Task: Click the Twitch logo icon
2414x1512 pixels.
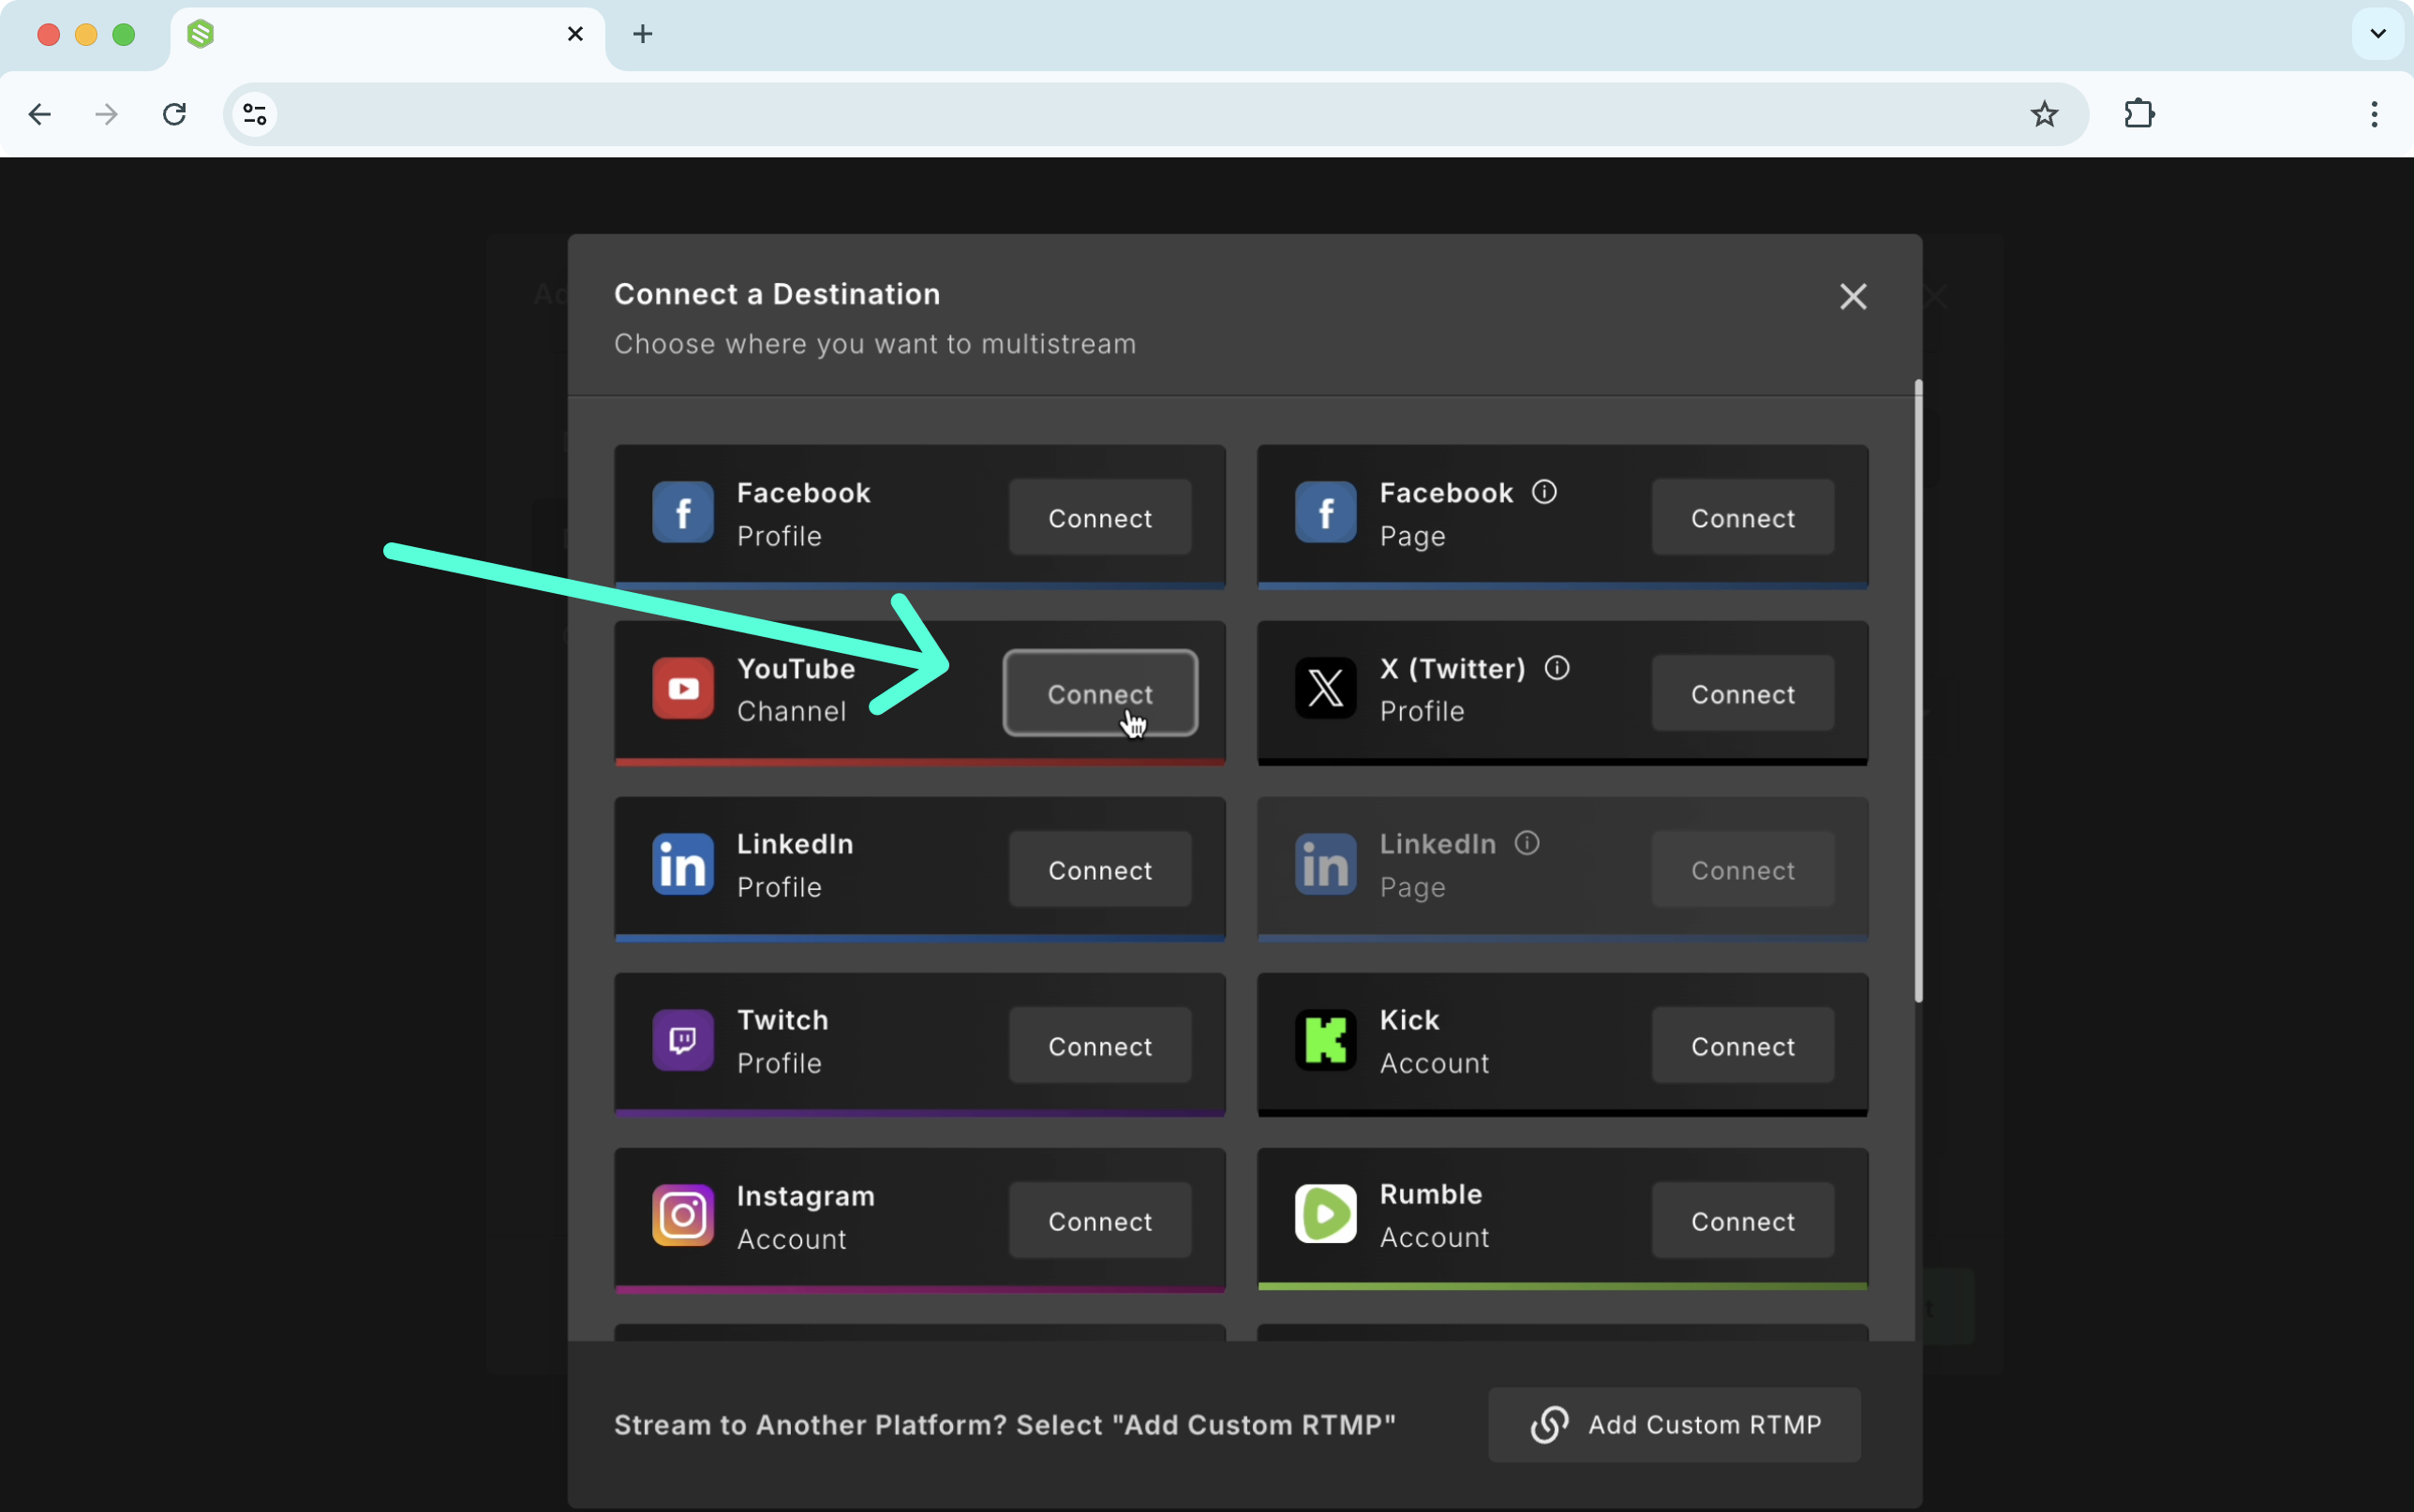Action: coord(683,1040)
